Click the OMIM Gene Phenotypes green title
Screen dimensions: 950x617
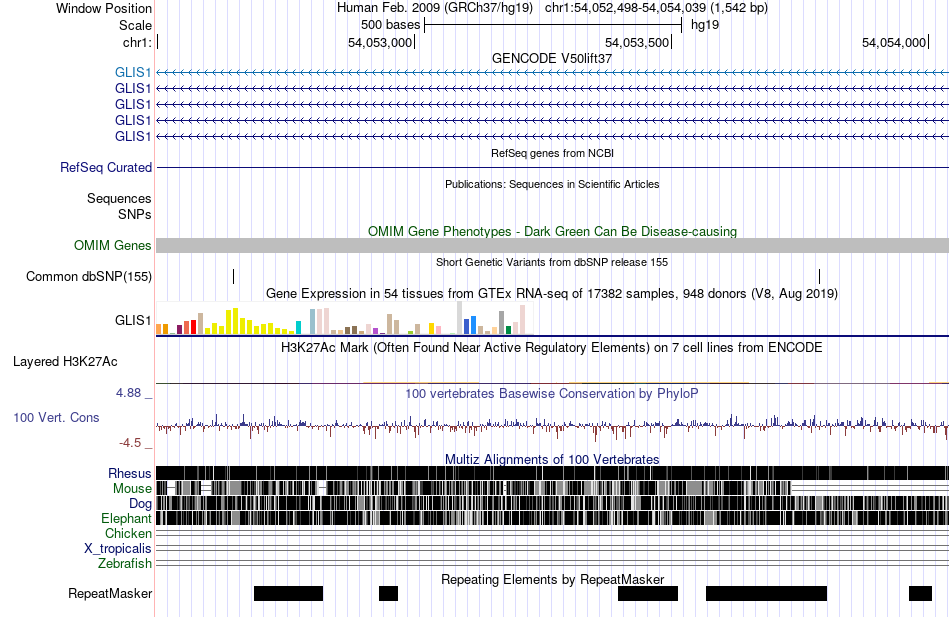point(552,232)
